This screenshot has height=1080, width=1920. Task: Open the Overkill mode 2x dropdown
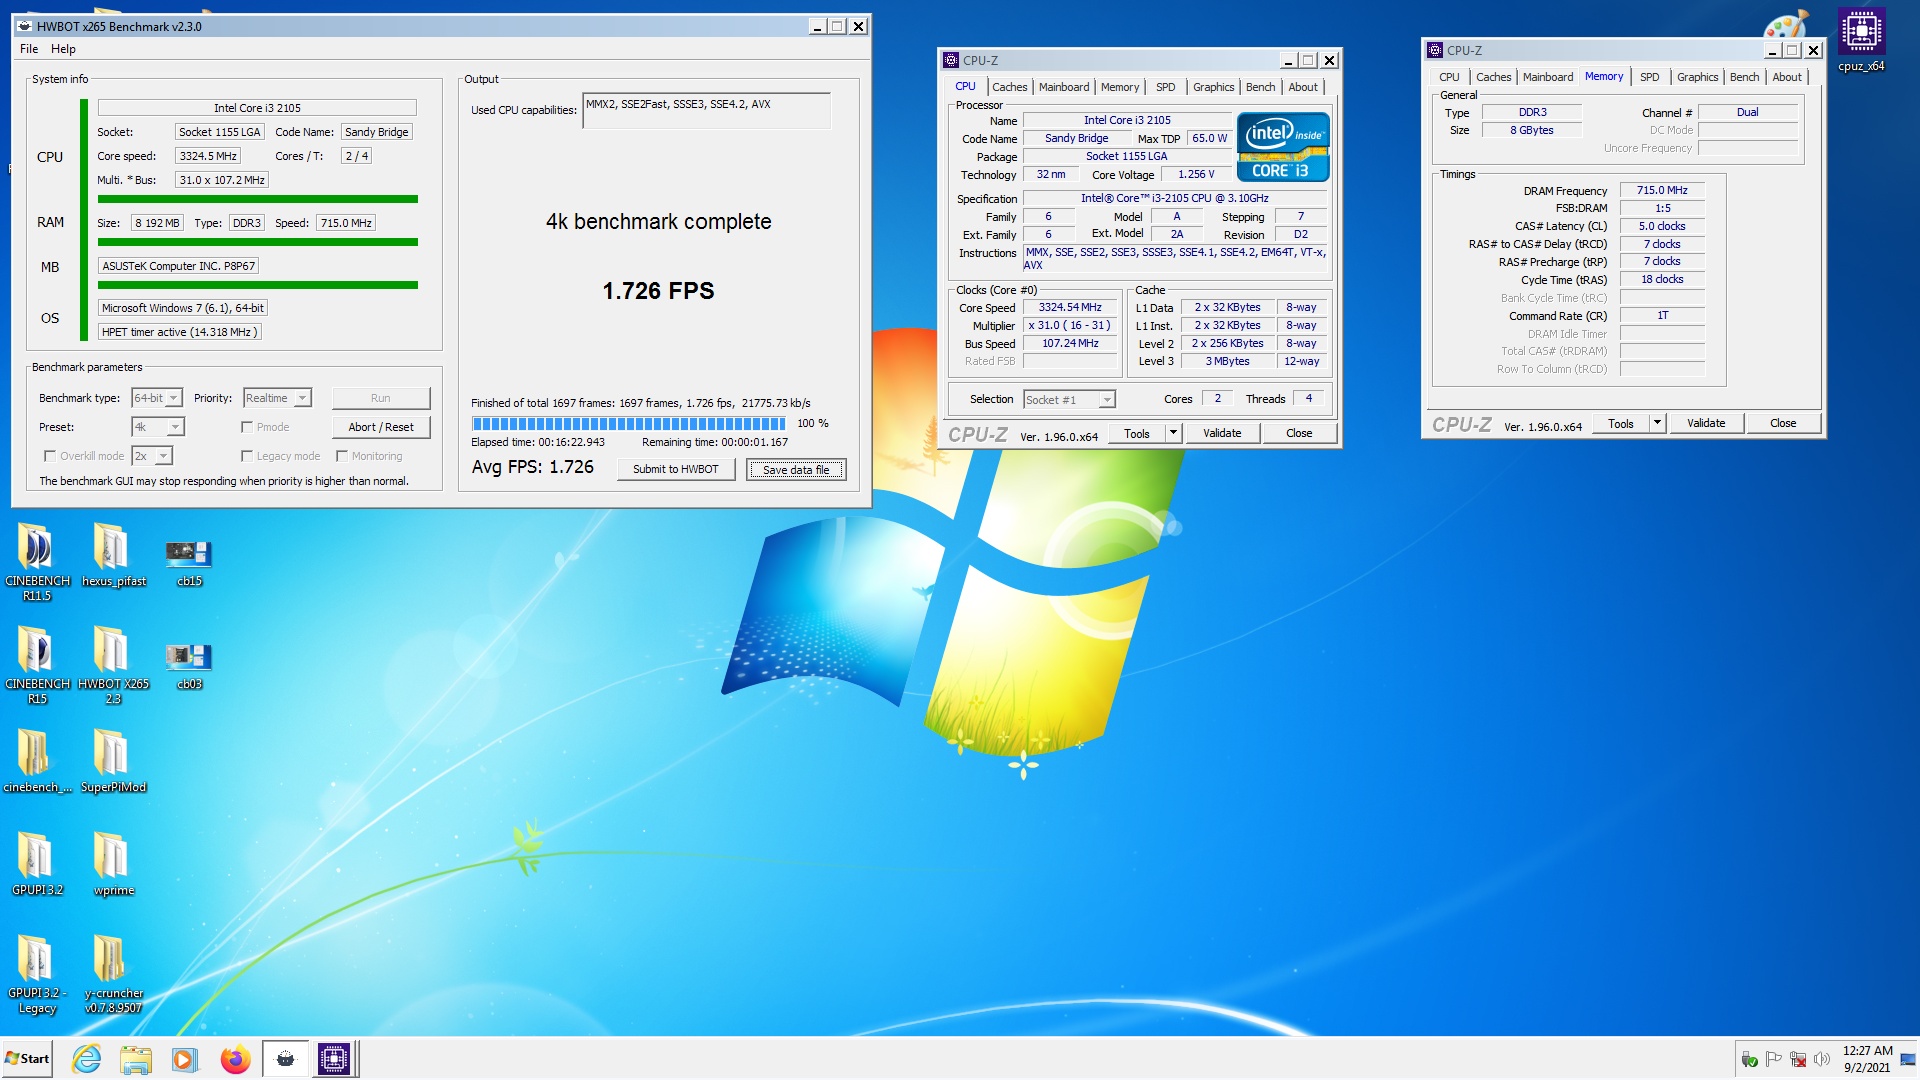152,456
